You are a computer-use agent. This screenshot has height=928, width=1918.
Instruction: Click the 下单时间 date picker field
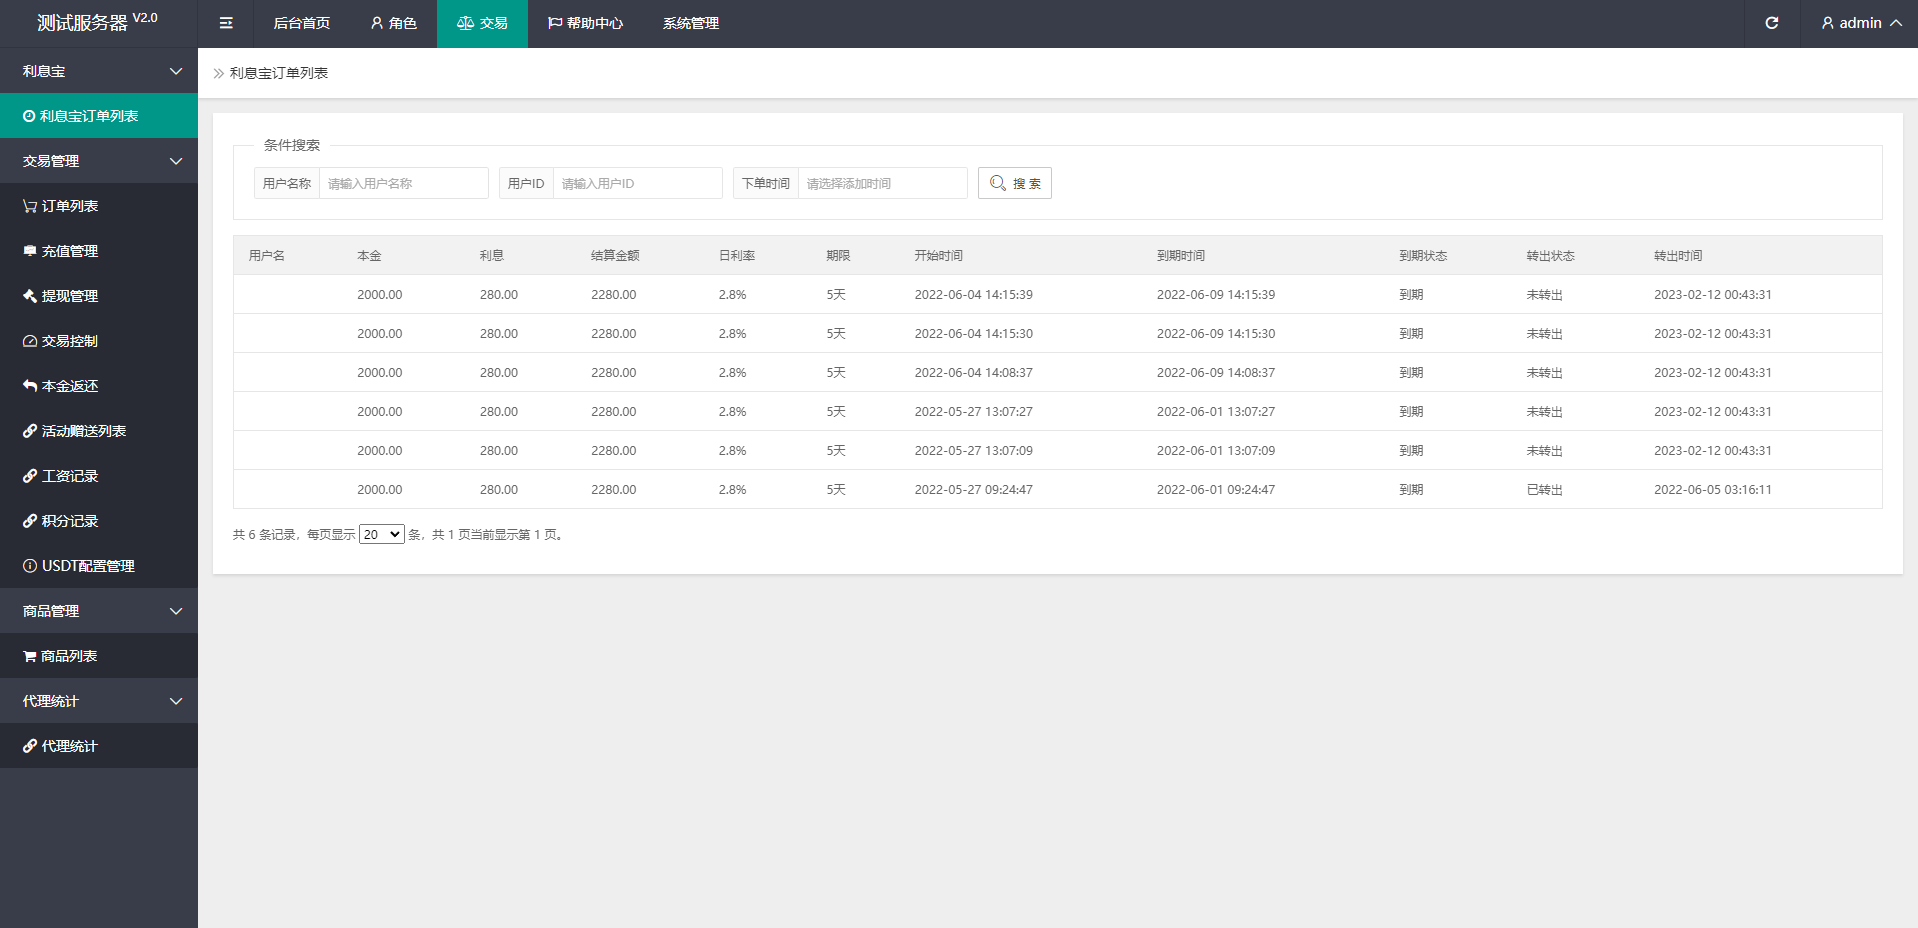(x=881, y=183)
